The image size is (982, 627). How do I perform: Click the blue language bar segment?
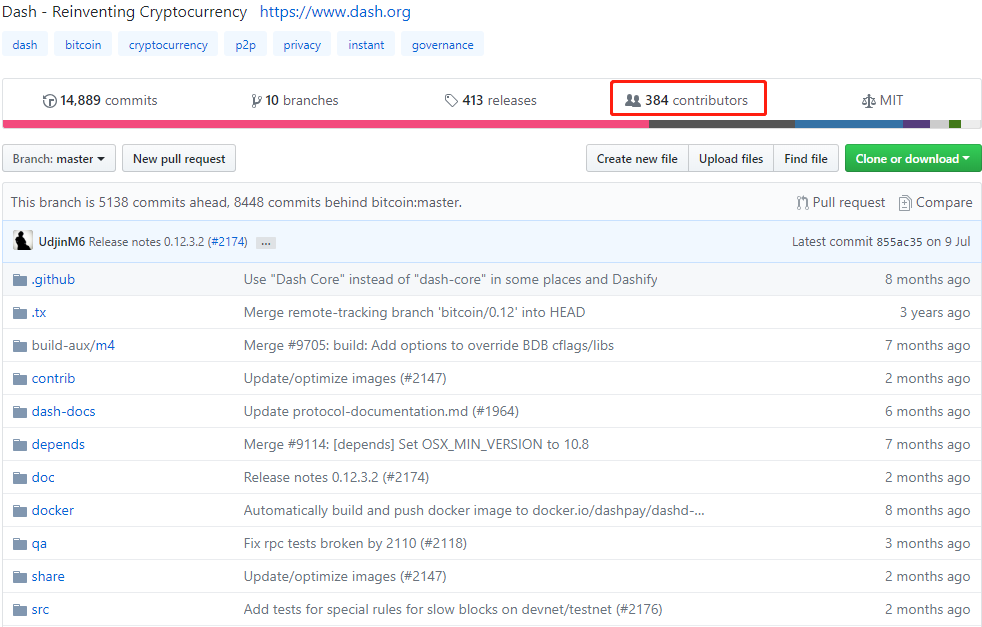(849, 124)
